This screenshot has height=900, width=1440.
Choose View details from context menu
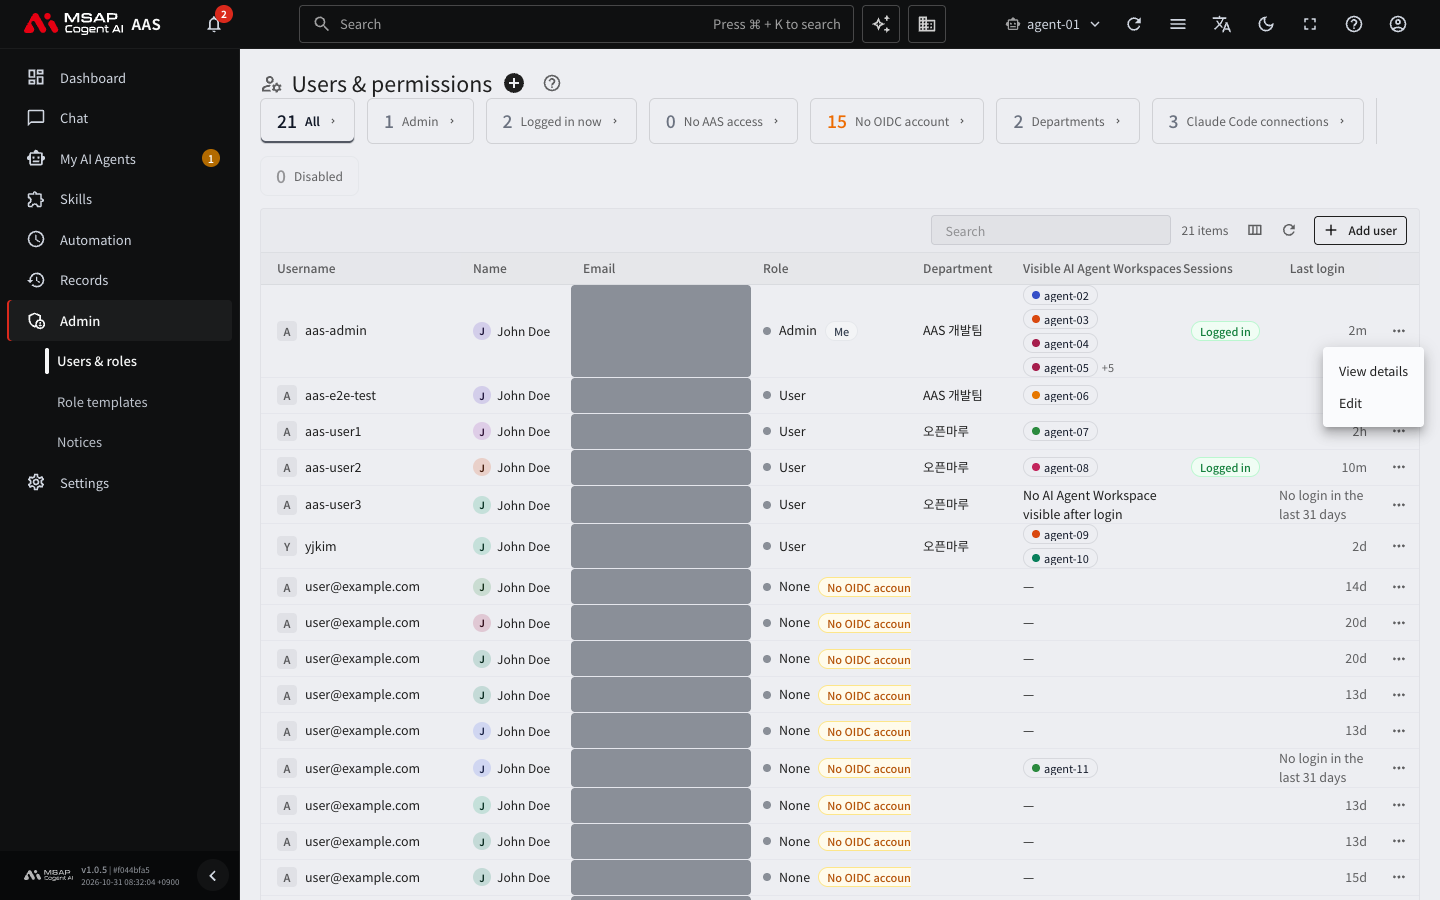tap(1373, 371)
